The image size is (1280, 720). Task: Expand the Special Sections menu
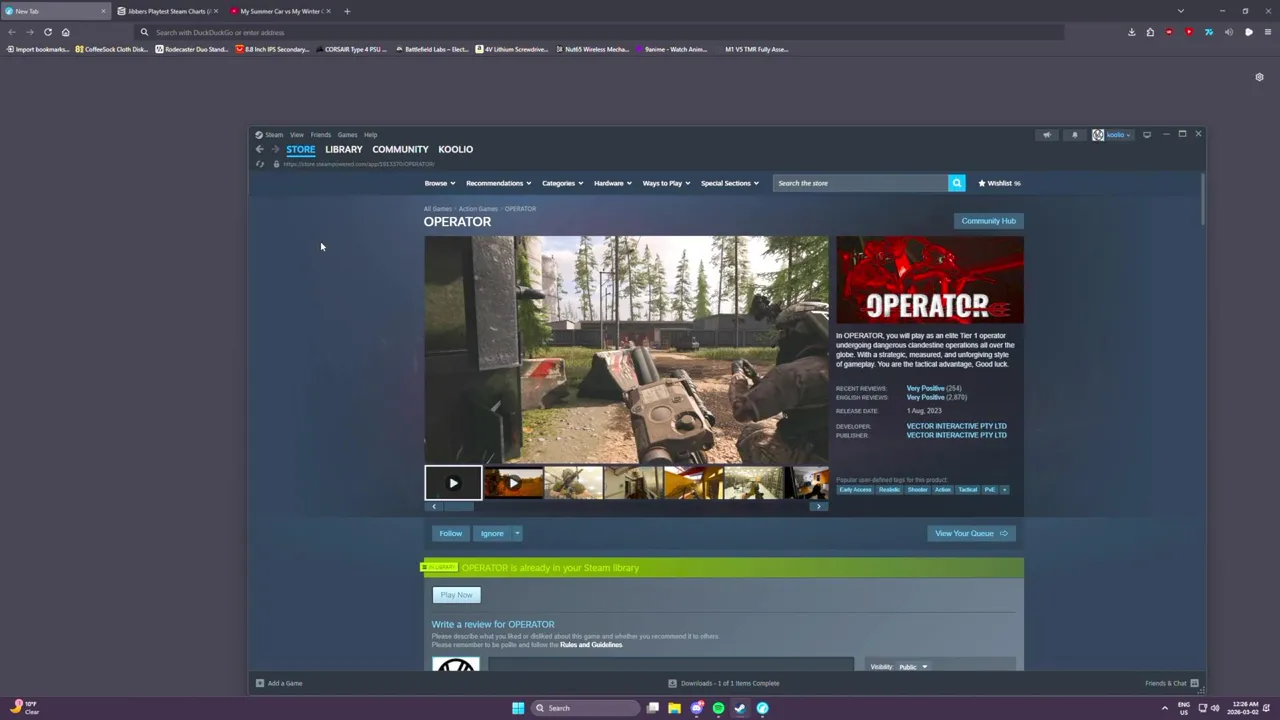(730, 183)
